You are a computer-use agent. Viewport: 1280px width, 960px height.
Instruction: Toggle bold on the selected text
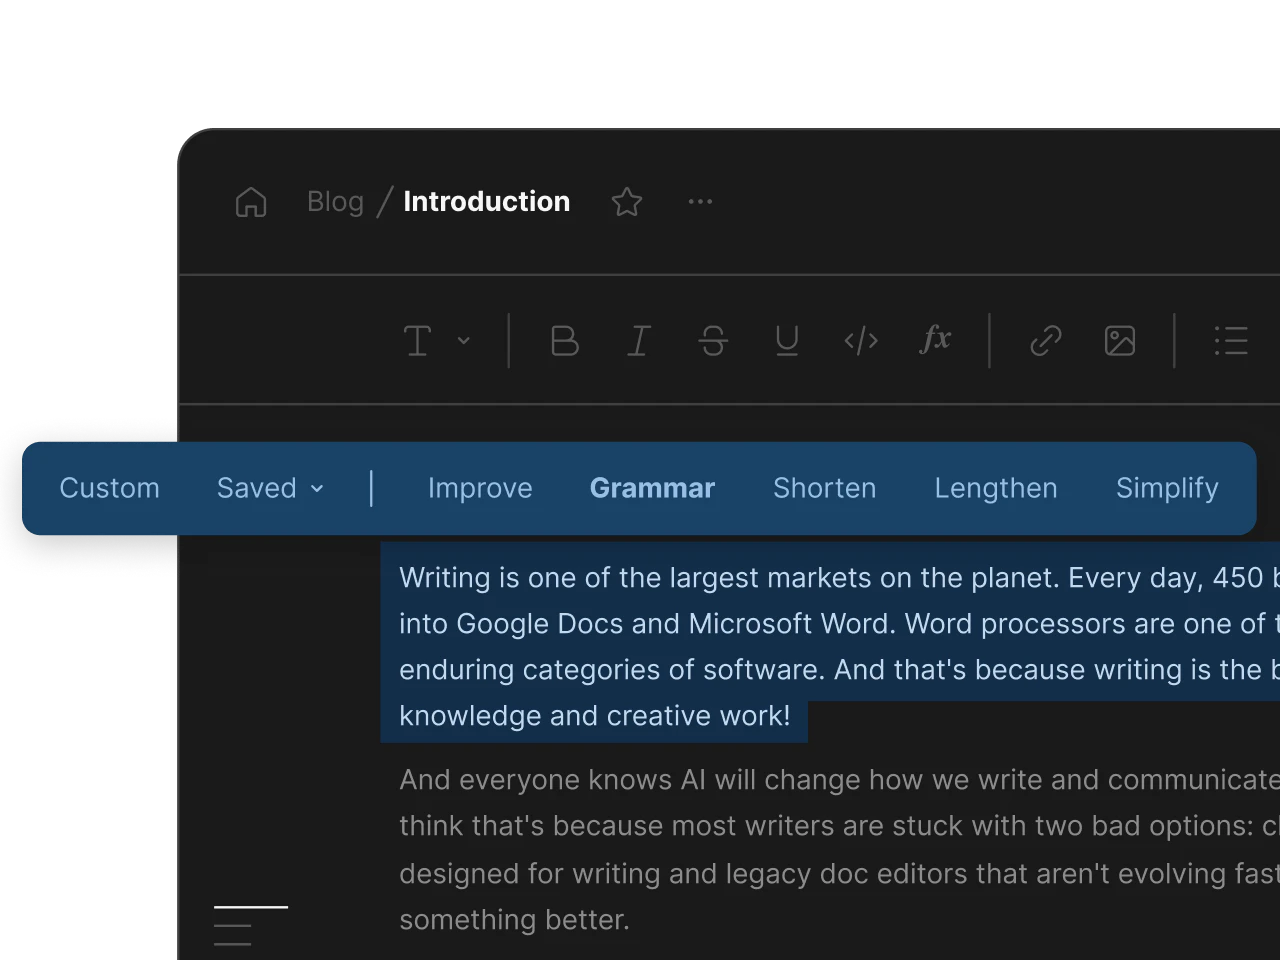[564, 341]
